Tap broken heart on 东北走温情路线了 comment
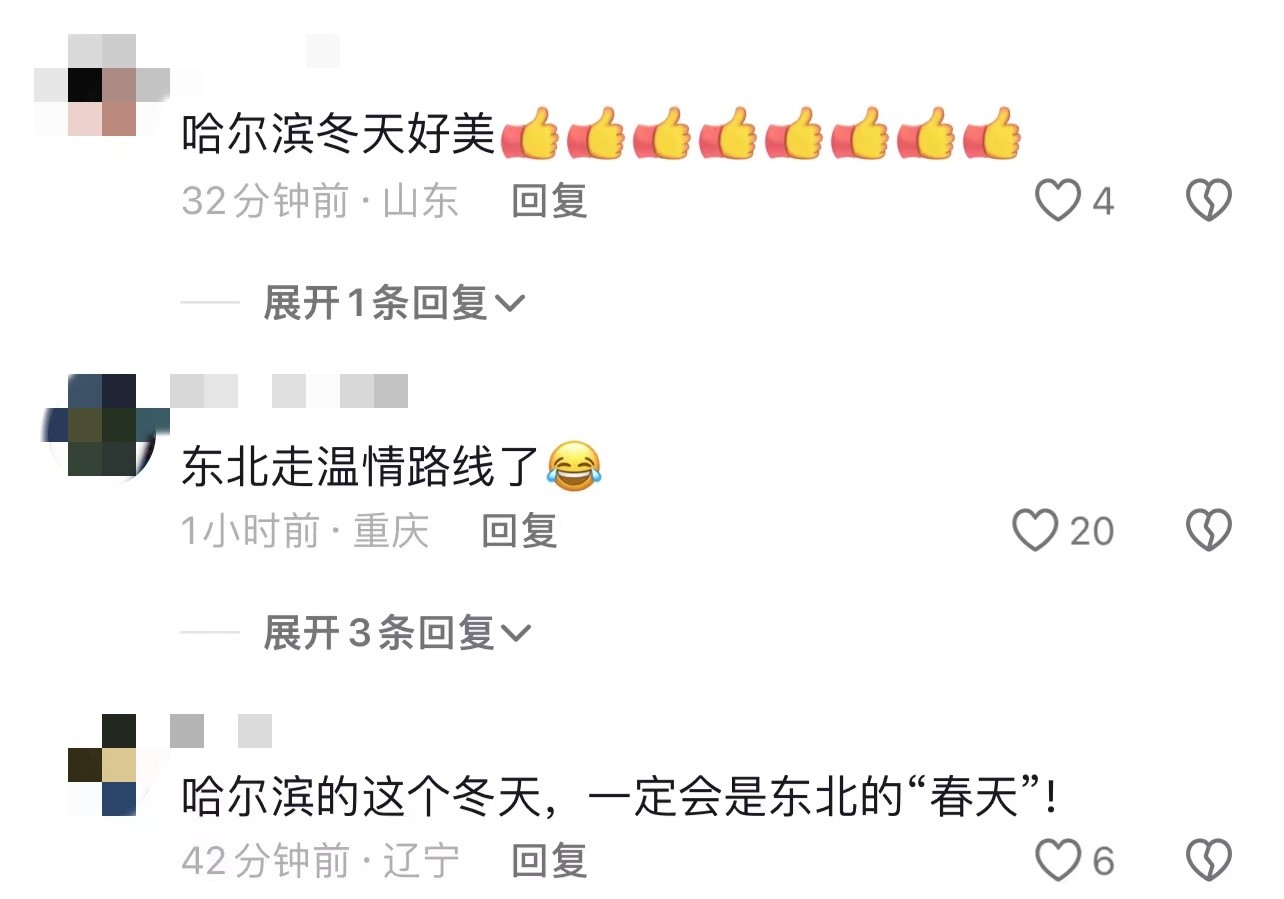Image resolution: width=1284 pixels, height=899 pixels. coord(1208,530)
